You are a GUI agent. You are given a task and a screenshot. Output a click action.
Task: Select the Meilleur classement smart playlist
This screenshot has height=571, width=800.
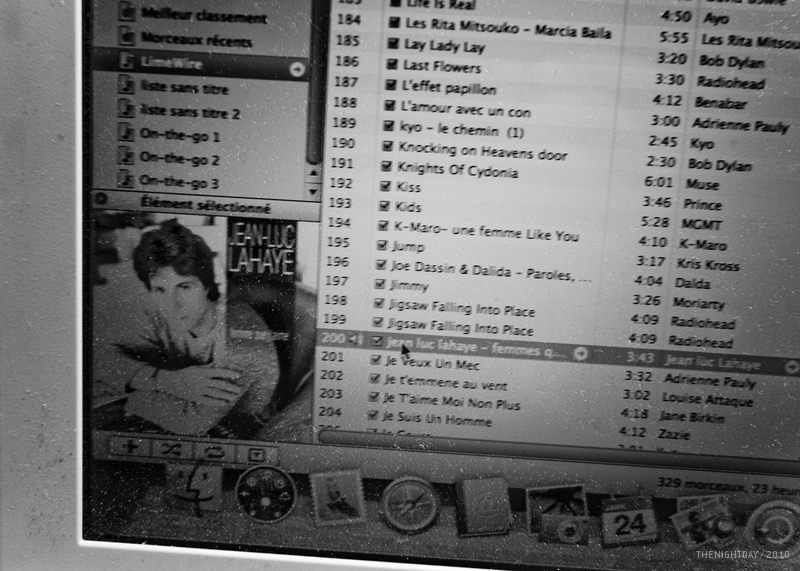[x=204, y=16]
